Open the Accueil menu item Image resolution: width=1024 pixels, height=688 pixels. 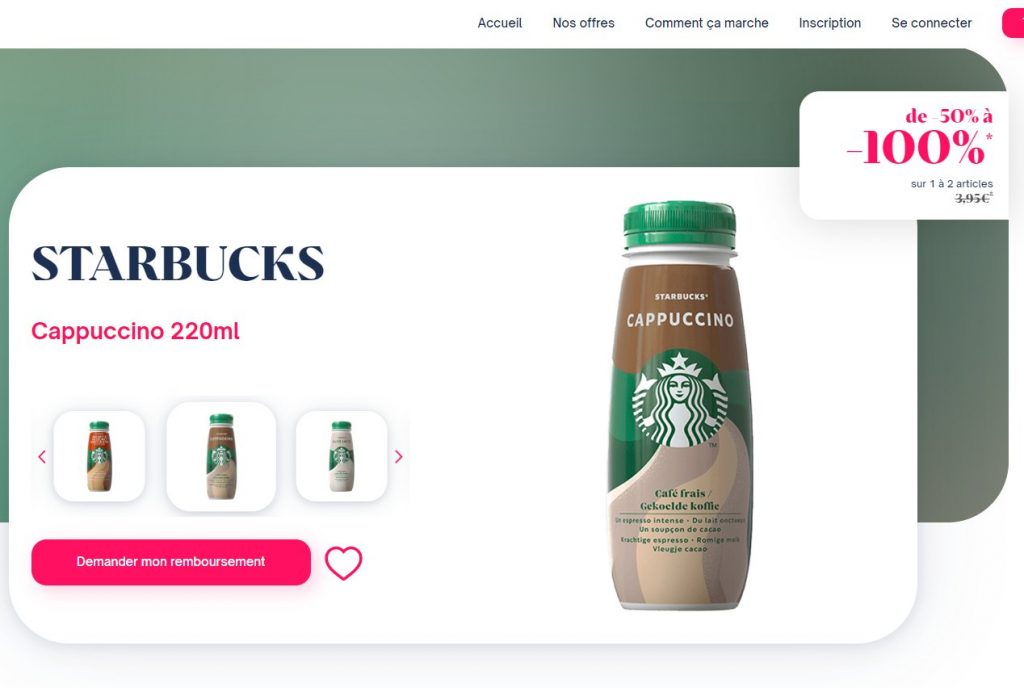500,23
